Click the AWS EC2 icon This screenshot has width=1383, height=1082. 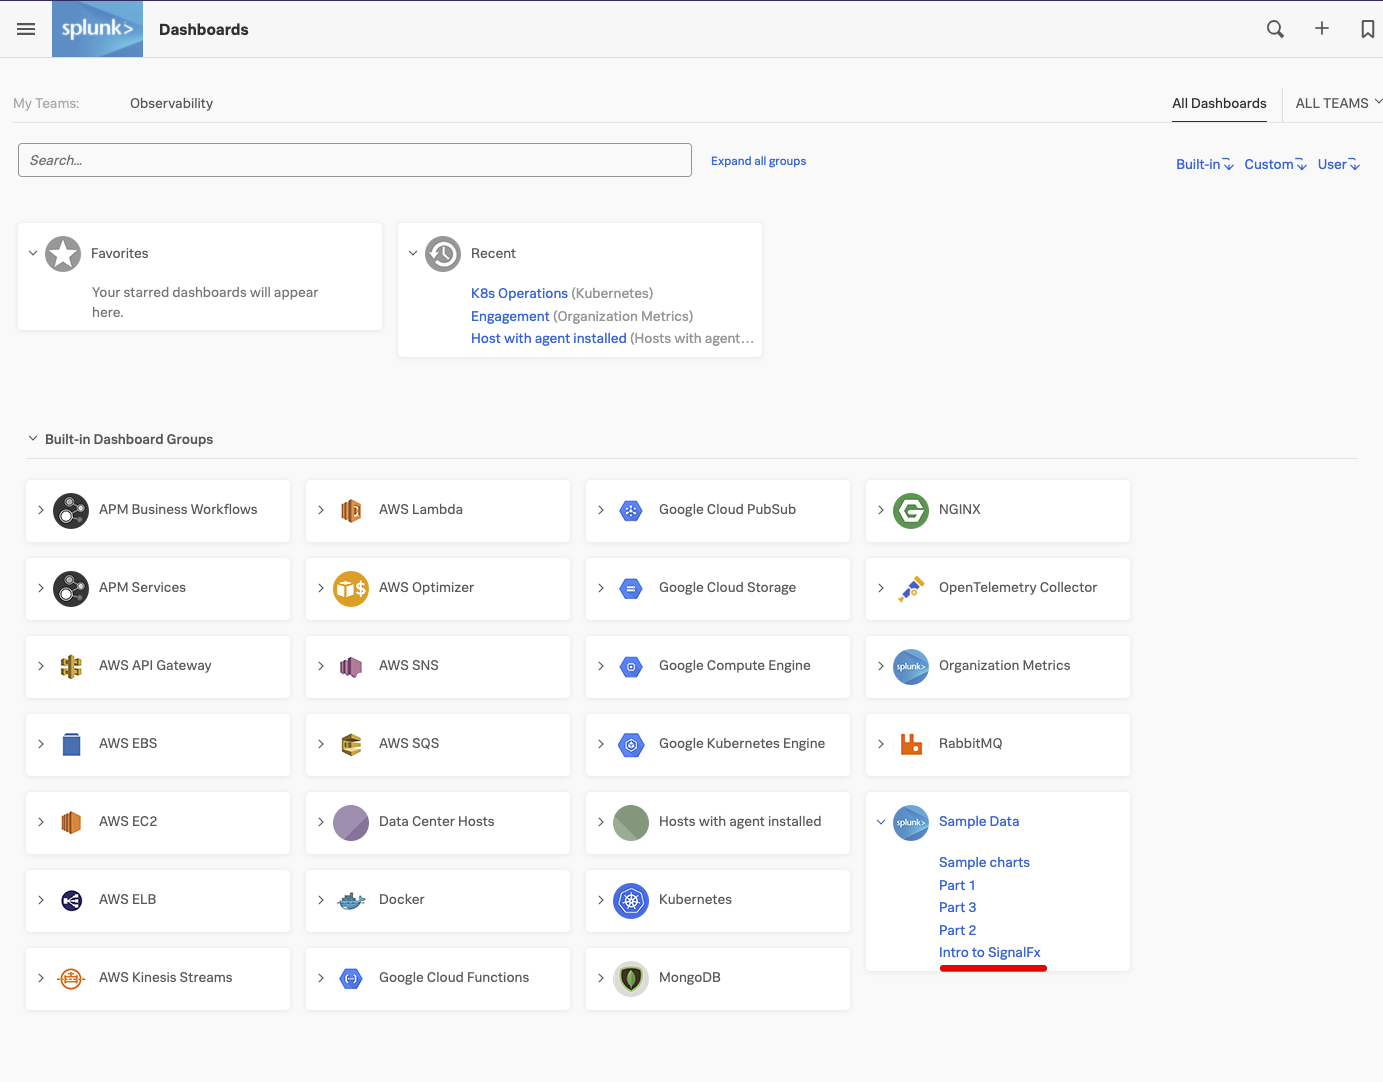71,823
